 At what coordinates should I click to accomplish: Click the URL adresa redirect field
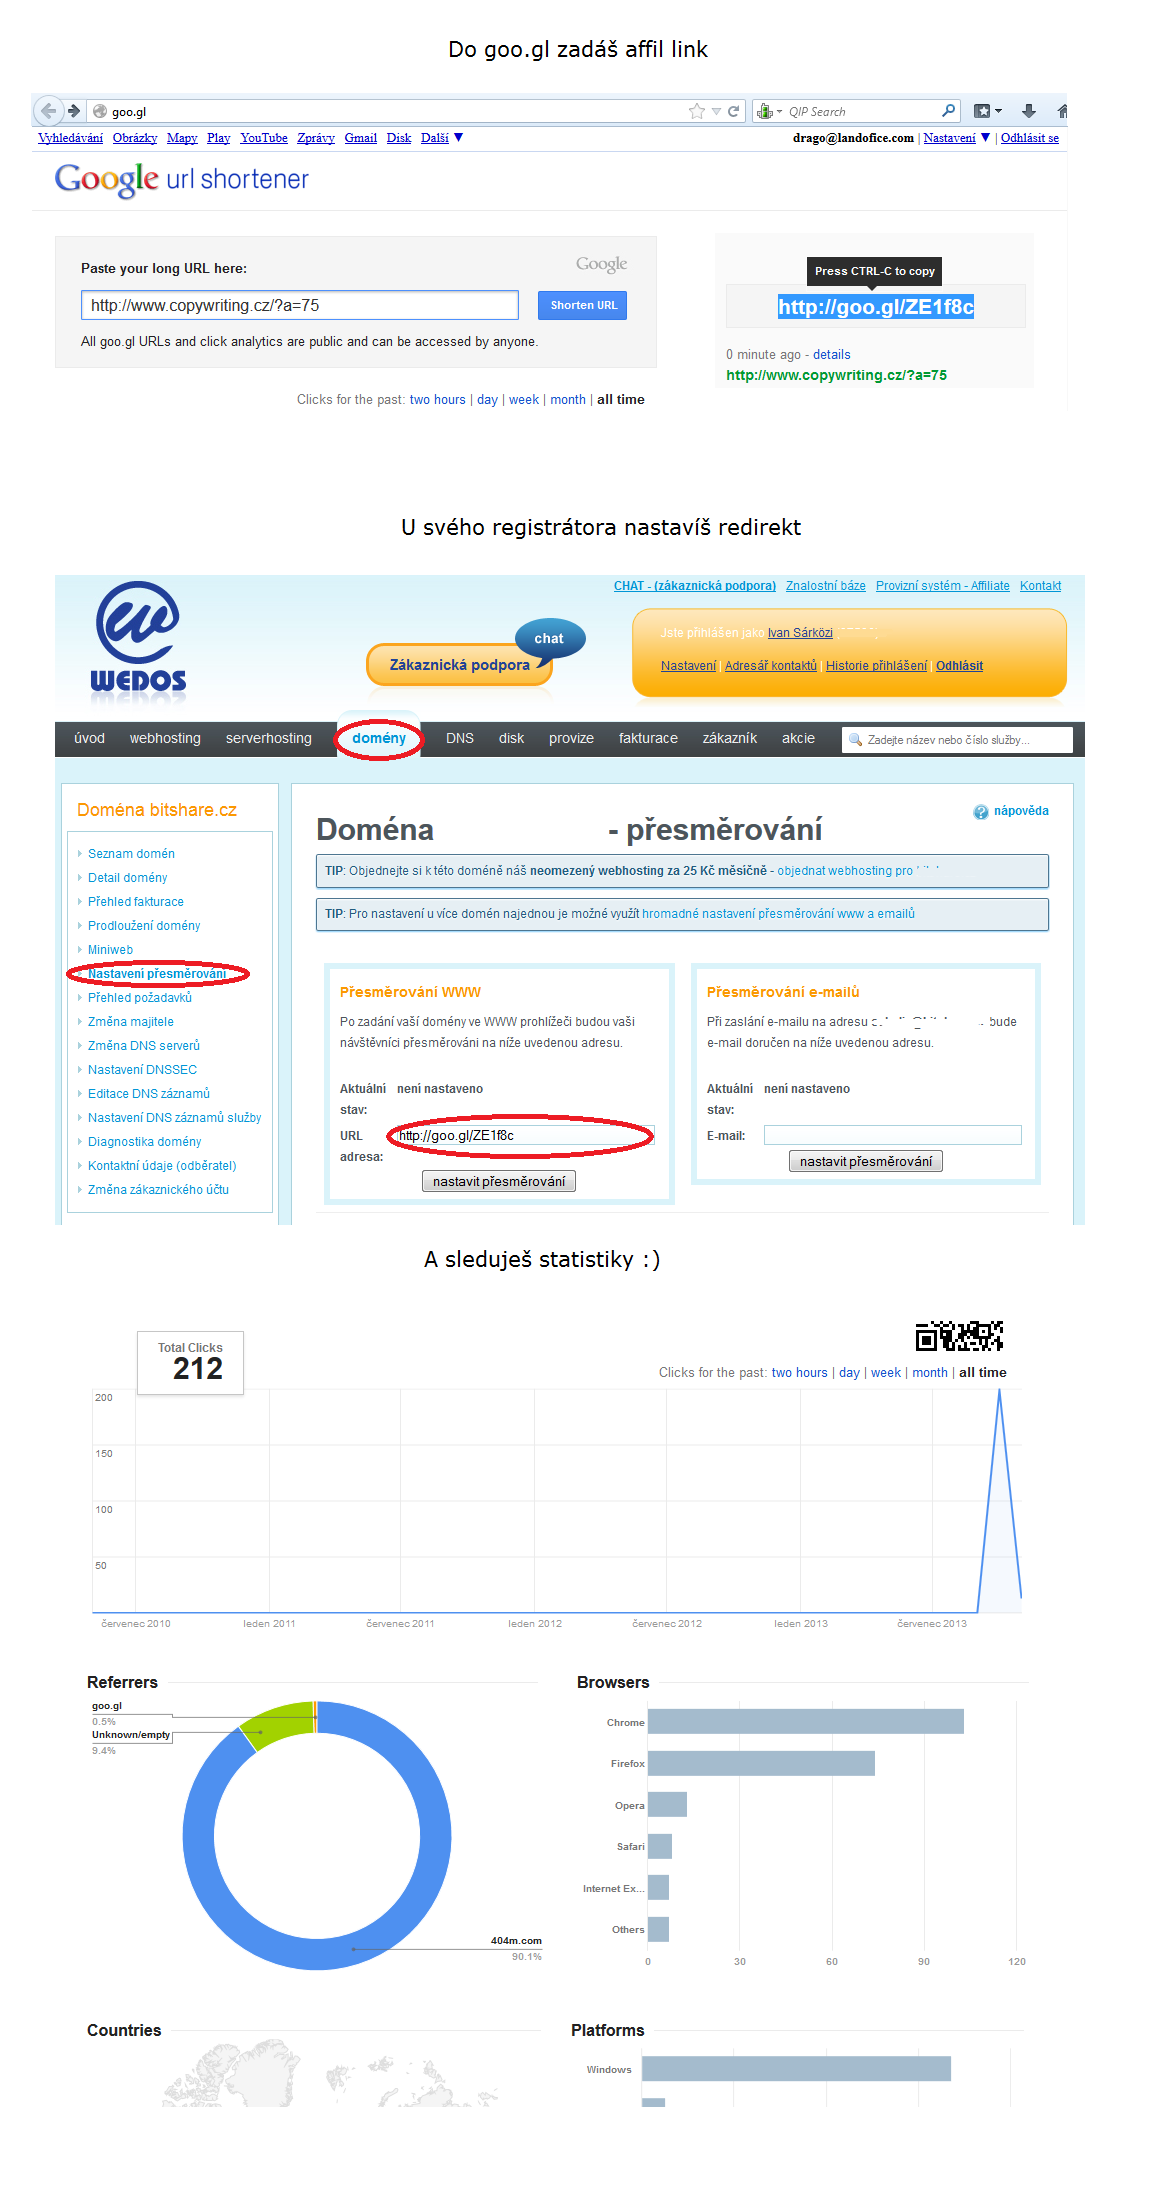click(525, 1136)
